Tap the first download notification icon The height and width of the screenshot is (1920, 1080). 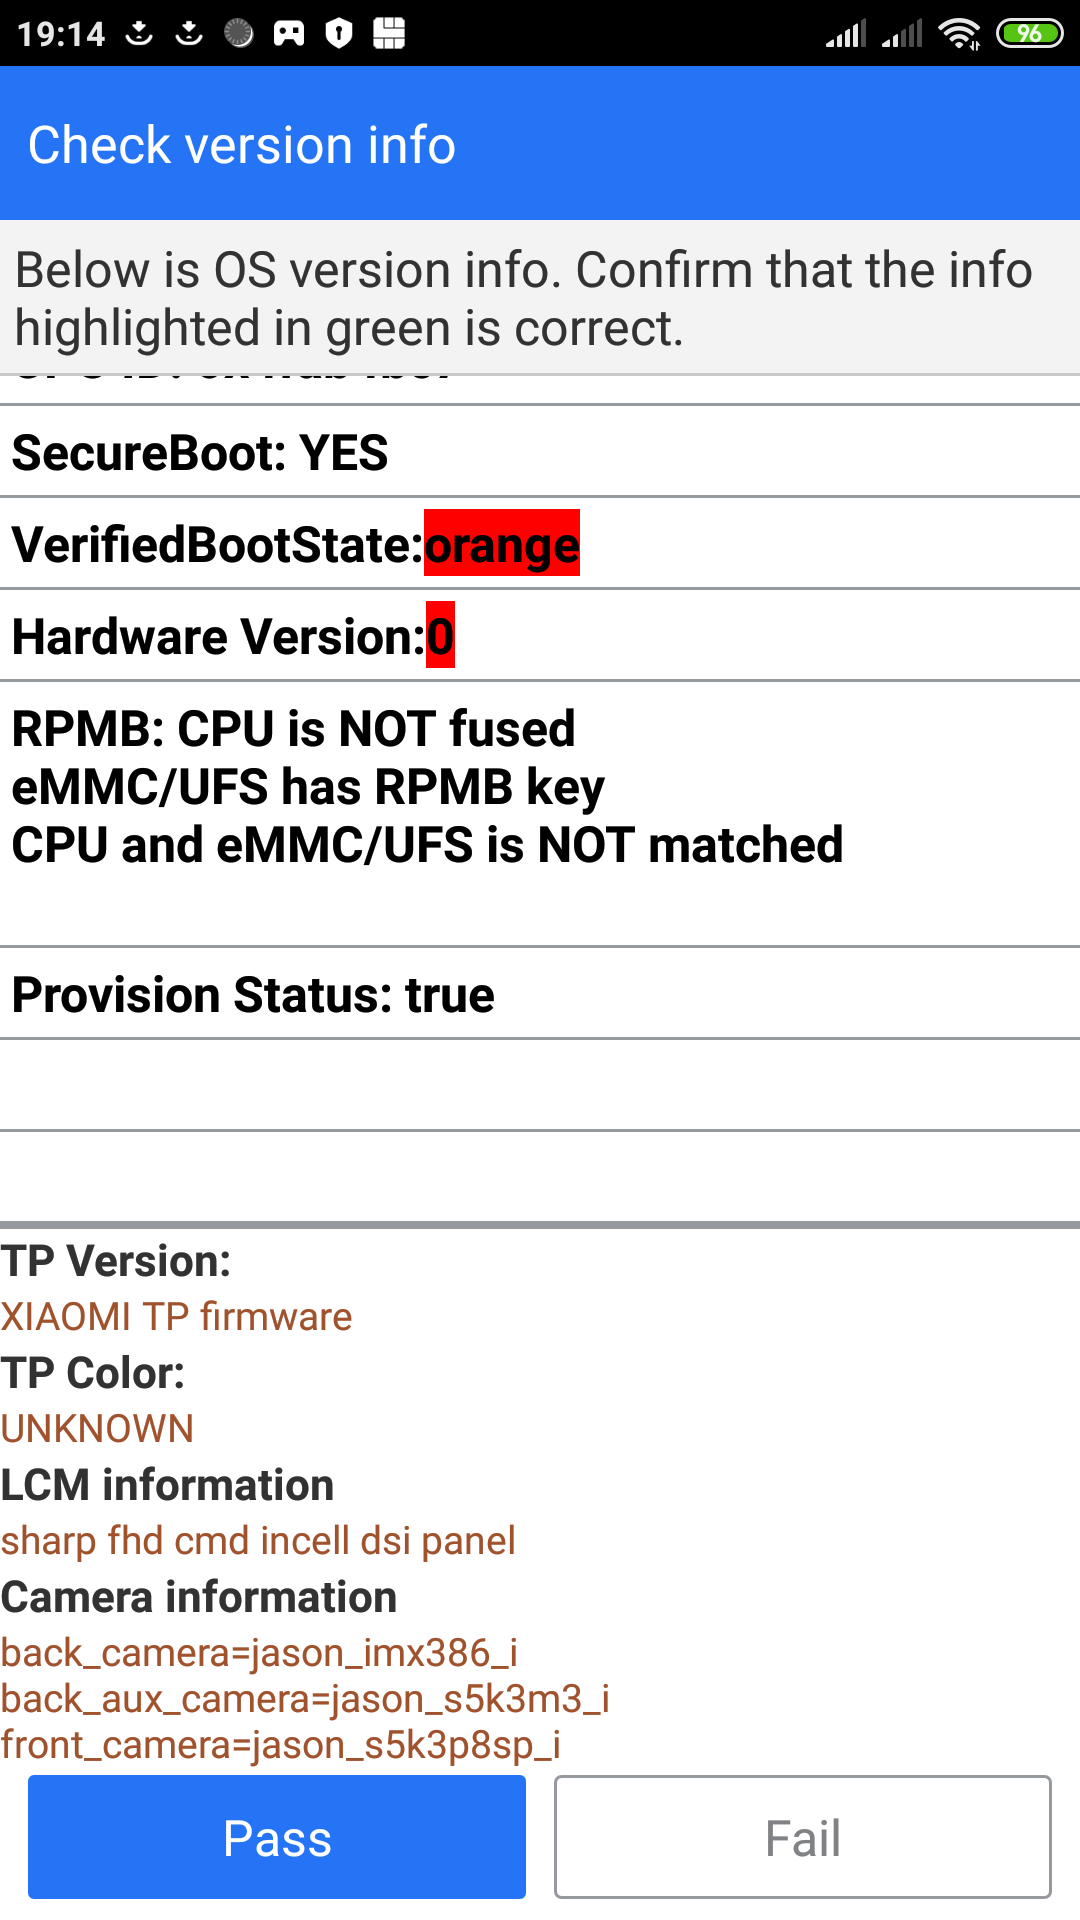(139, 34)
